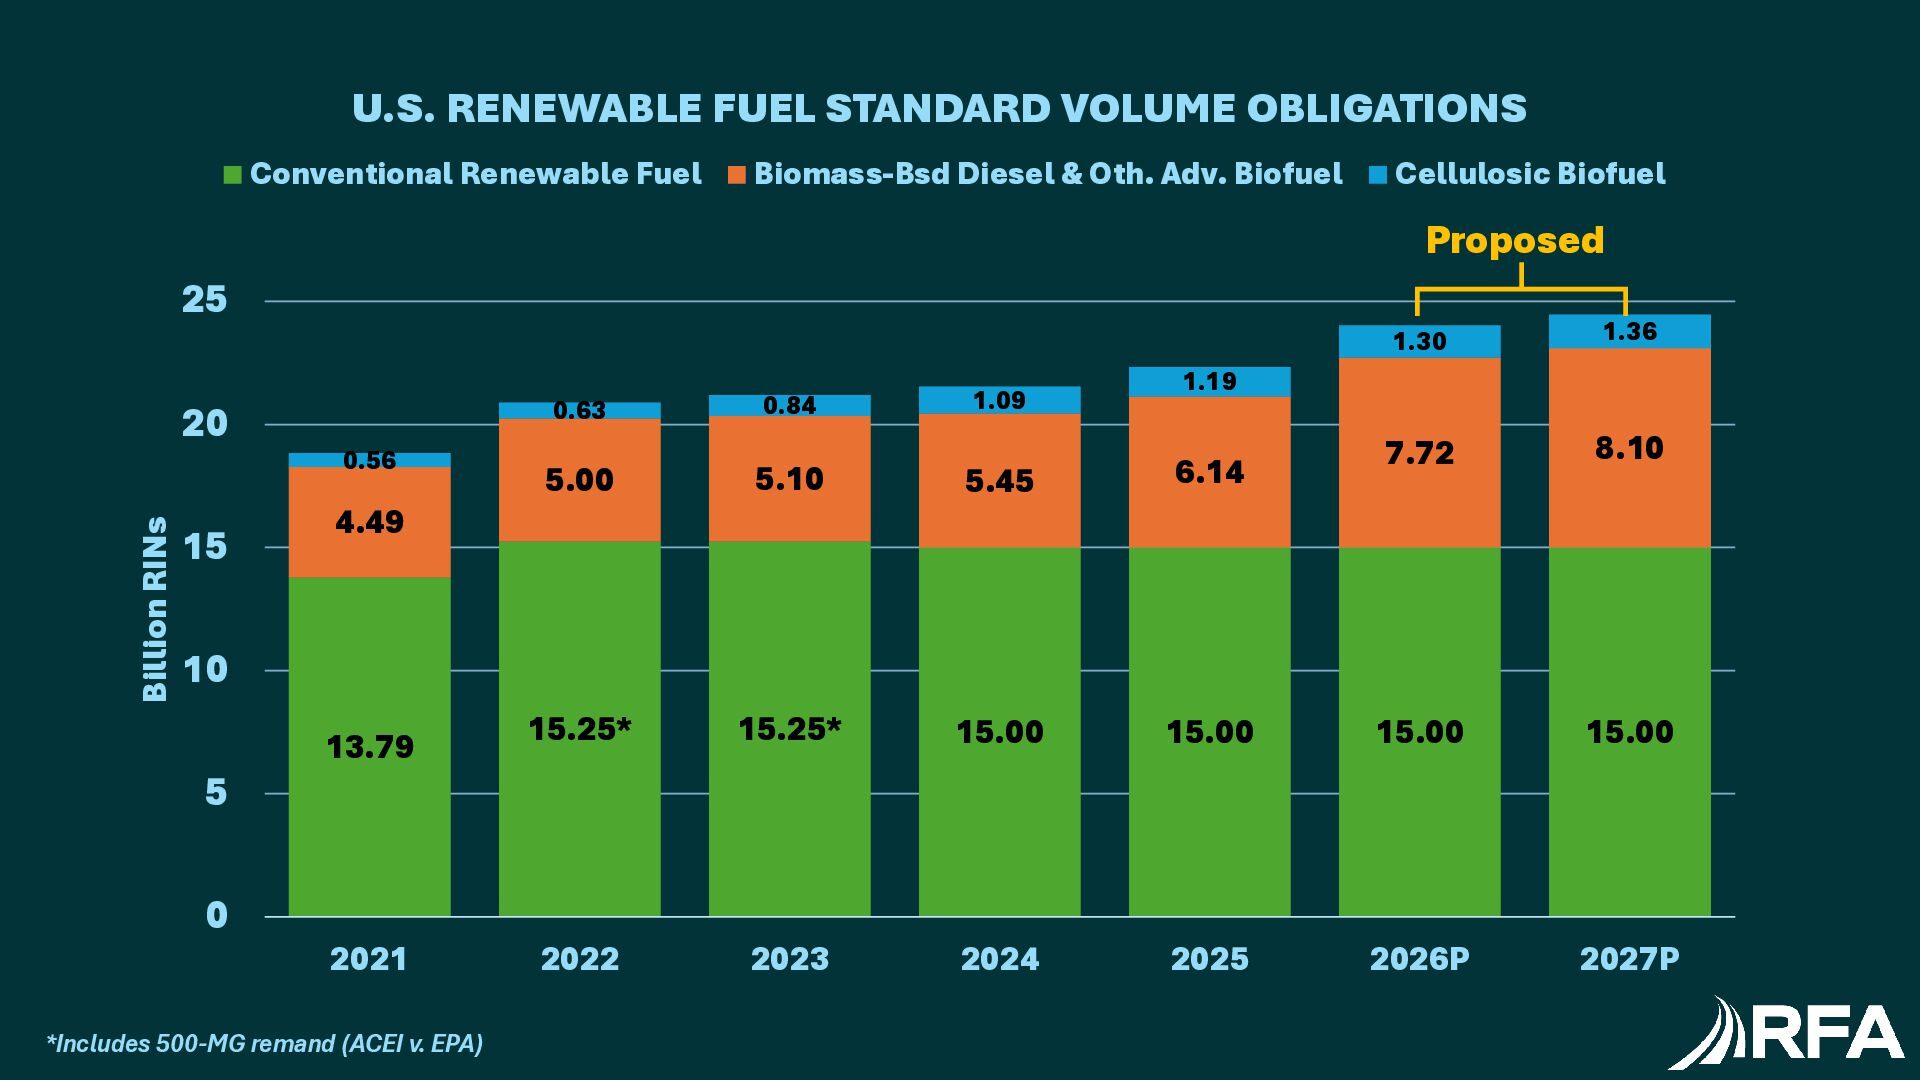Click the yellow Proposed label

click(1514, 240)
